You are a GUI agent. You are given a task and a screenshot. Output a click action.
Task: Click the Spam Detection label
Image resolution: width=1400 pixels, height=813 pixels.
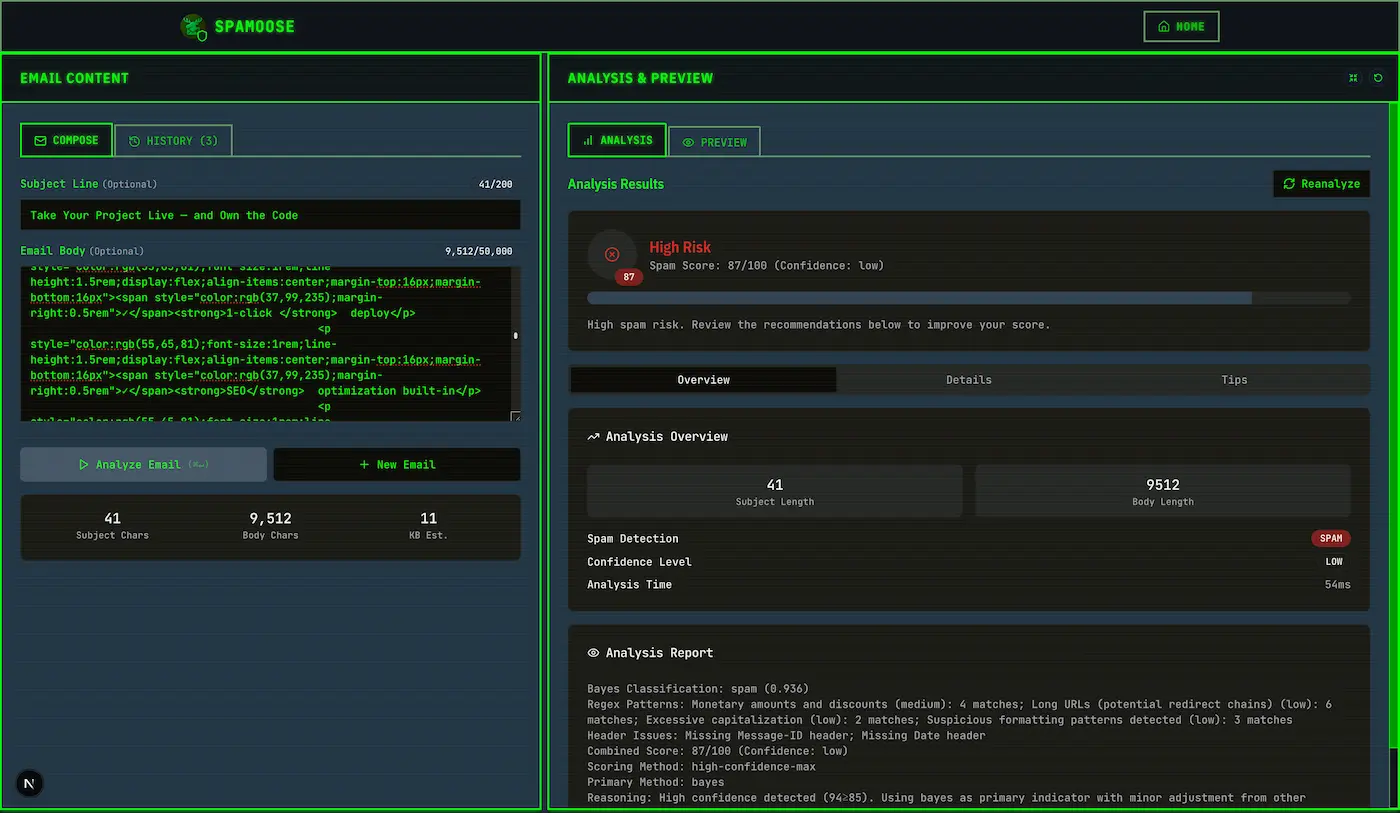(x=633, y=539)
